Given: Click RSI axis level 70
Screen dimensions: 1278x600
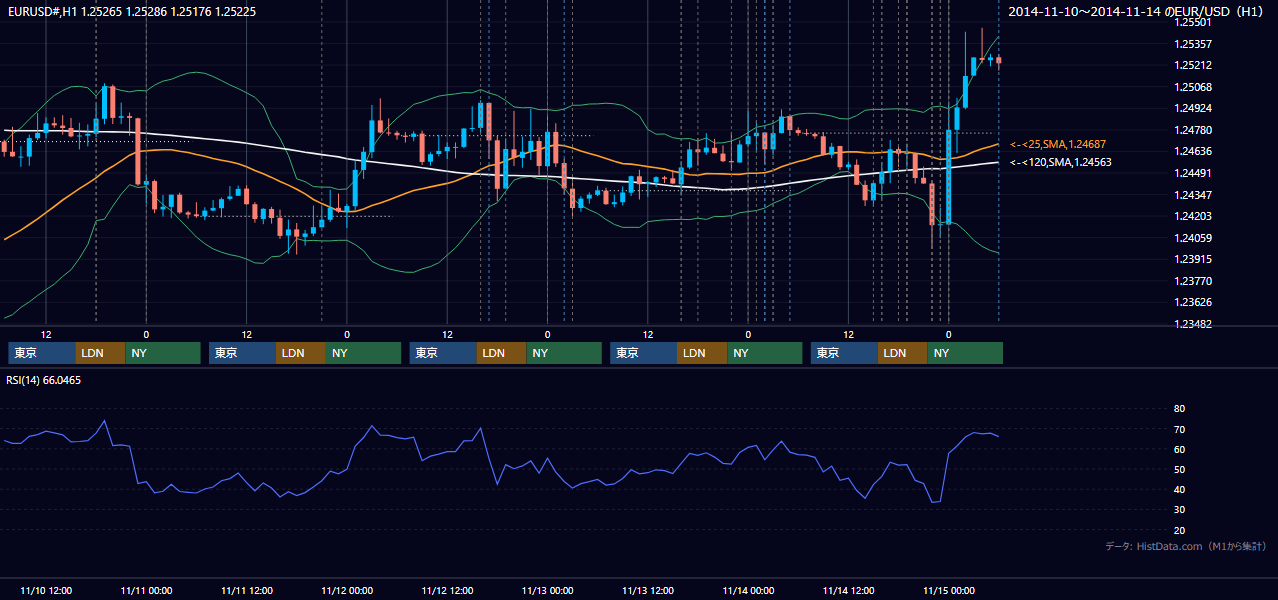Looking at the screenshot, I should tap(1179, 429).
